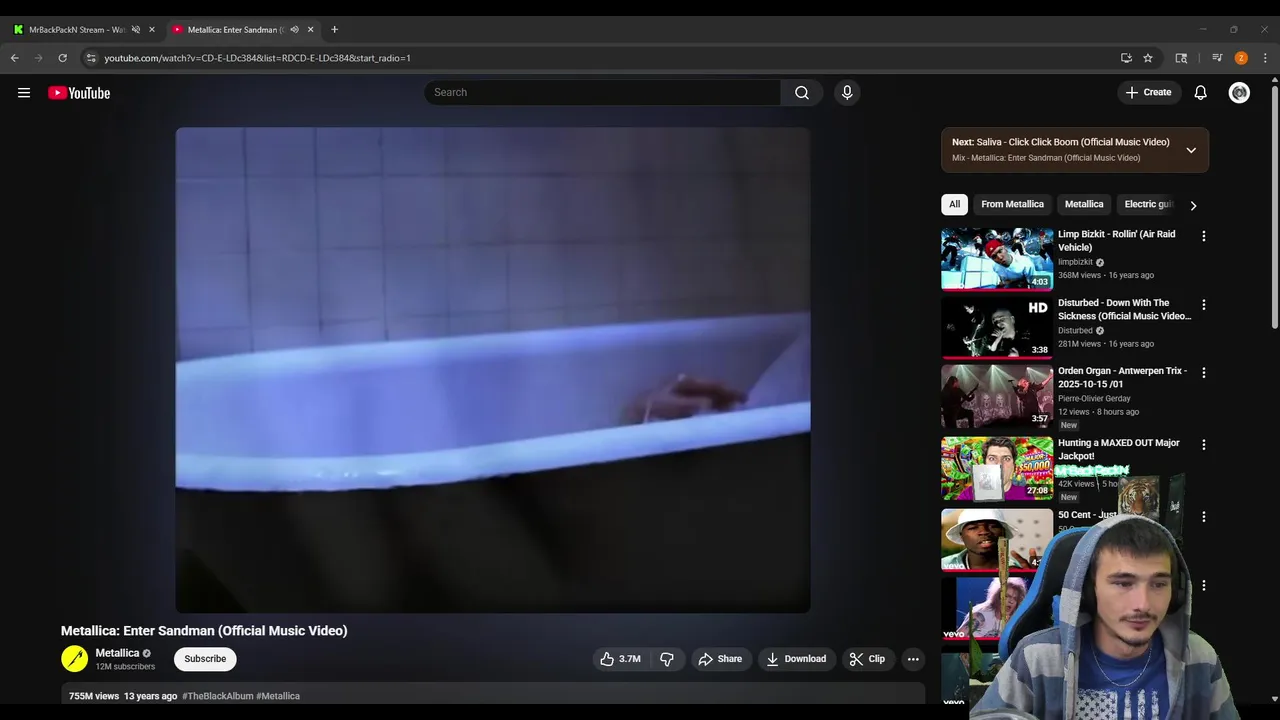
Task: Open the YouTube account avatar menu
Action: point(1239,92)
